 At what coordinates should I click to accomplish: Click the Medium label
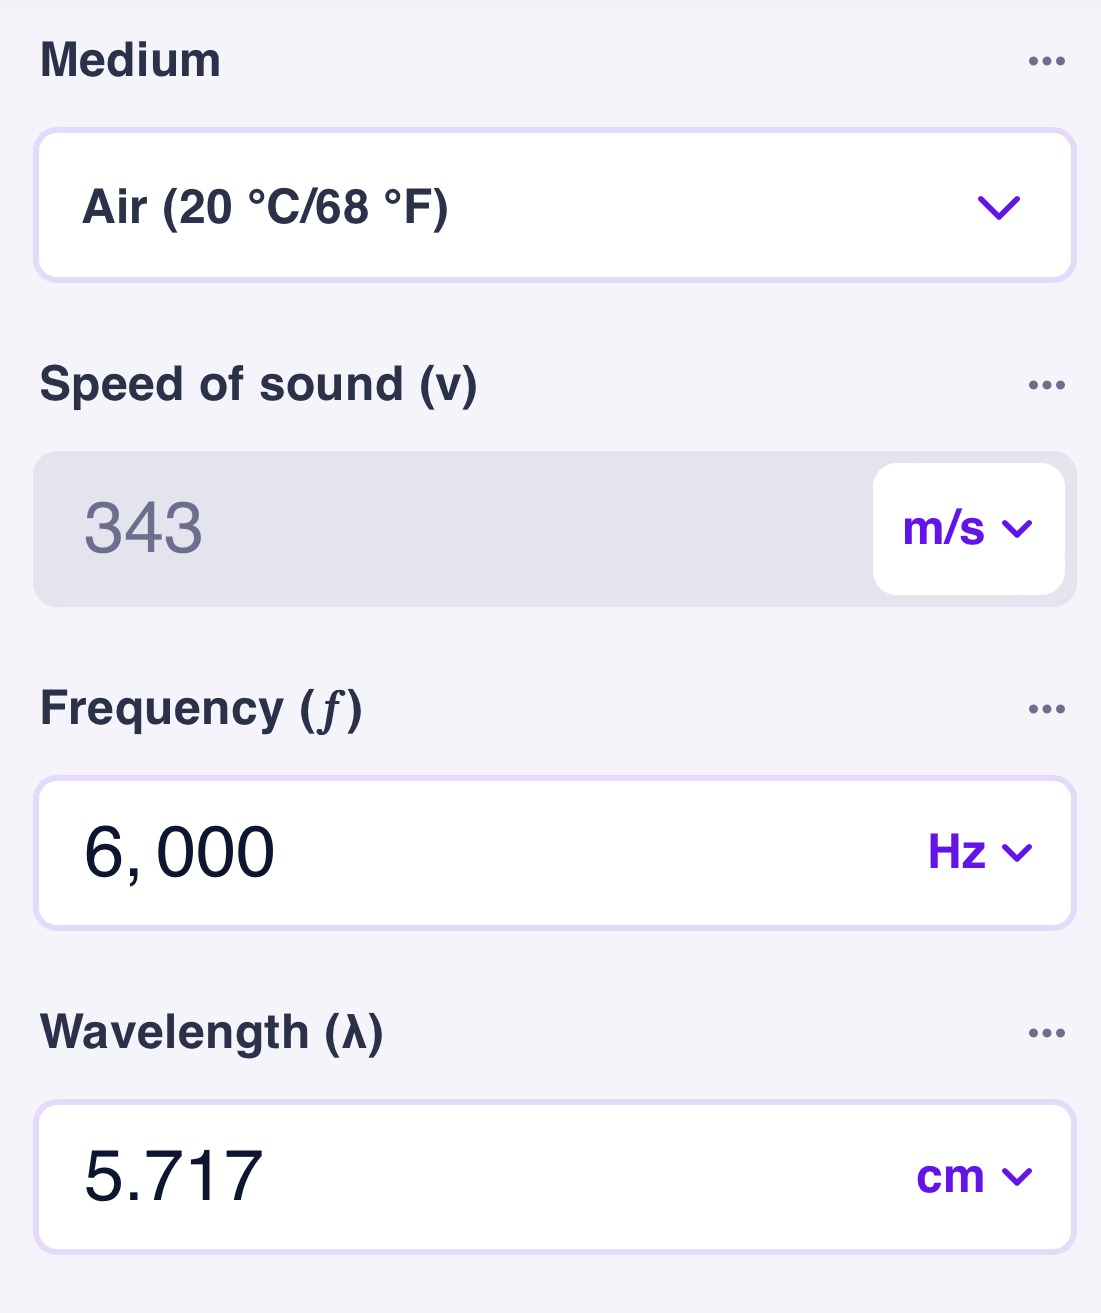[x=130, y=60]
